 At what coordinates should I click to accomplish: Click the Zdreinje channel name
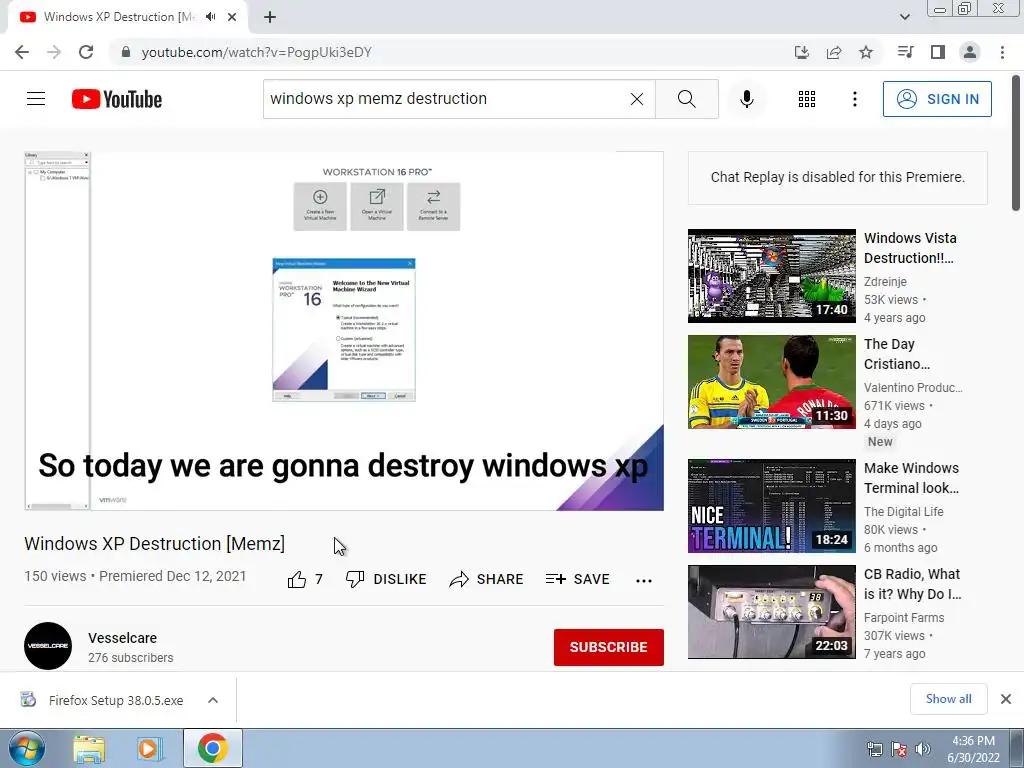coord(885,281)
